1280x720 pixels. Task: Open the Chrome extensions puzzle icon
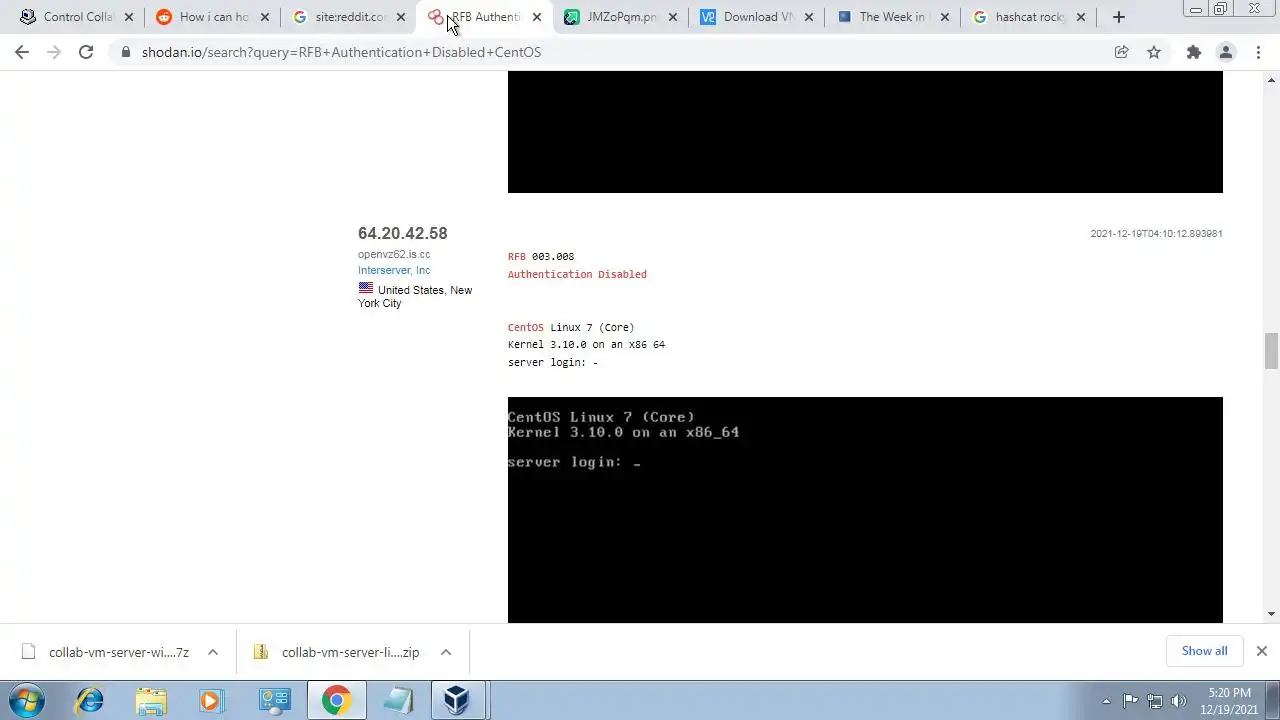(1193, 52)
